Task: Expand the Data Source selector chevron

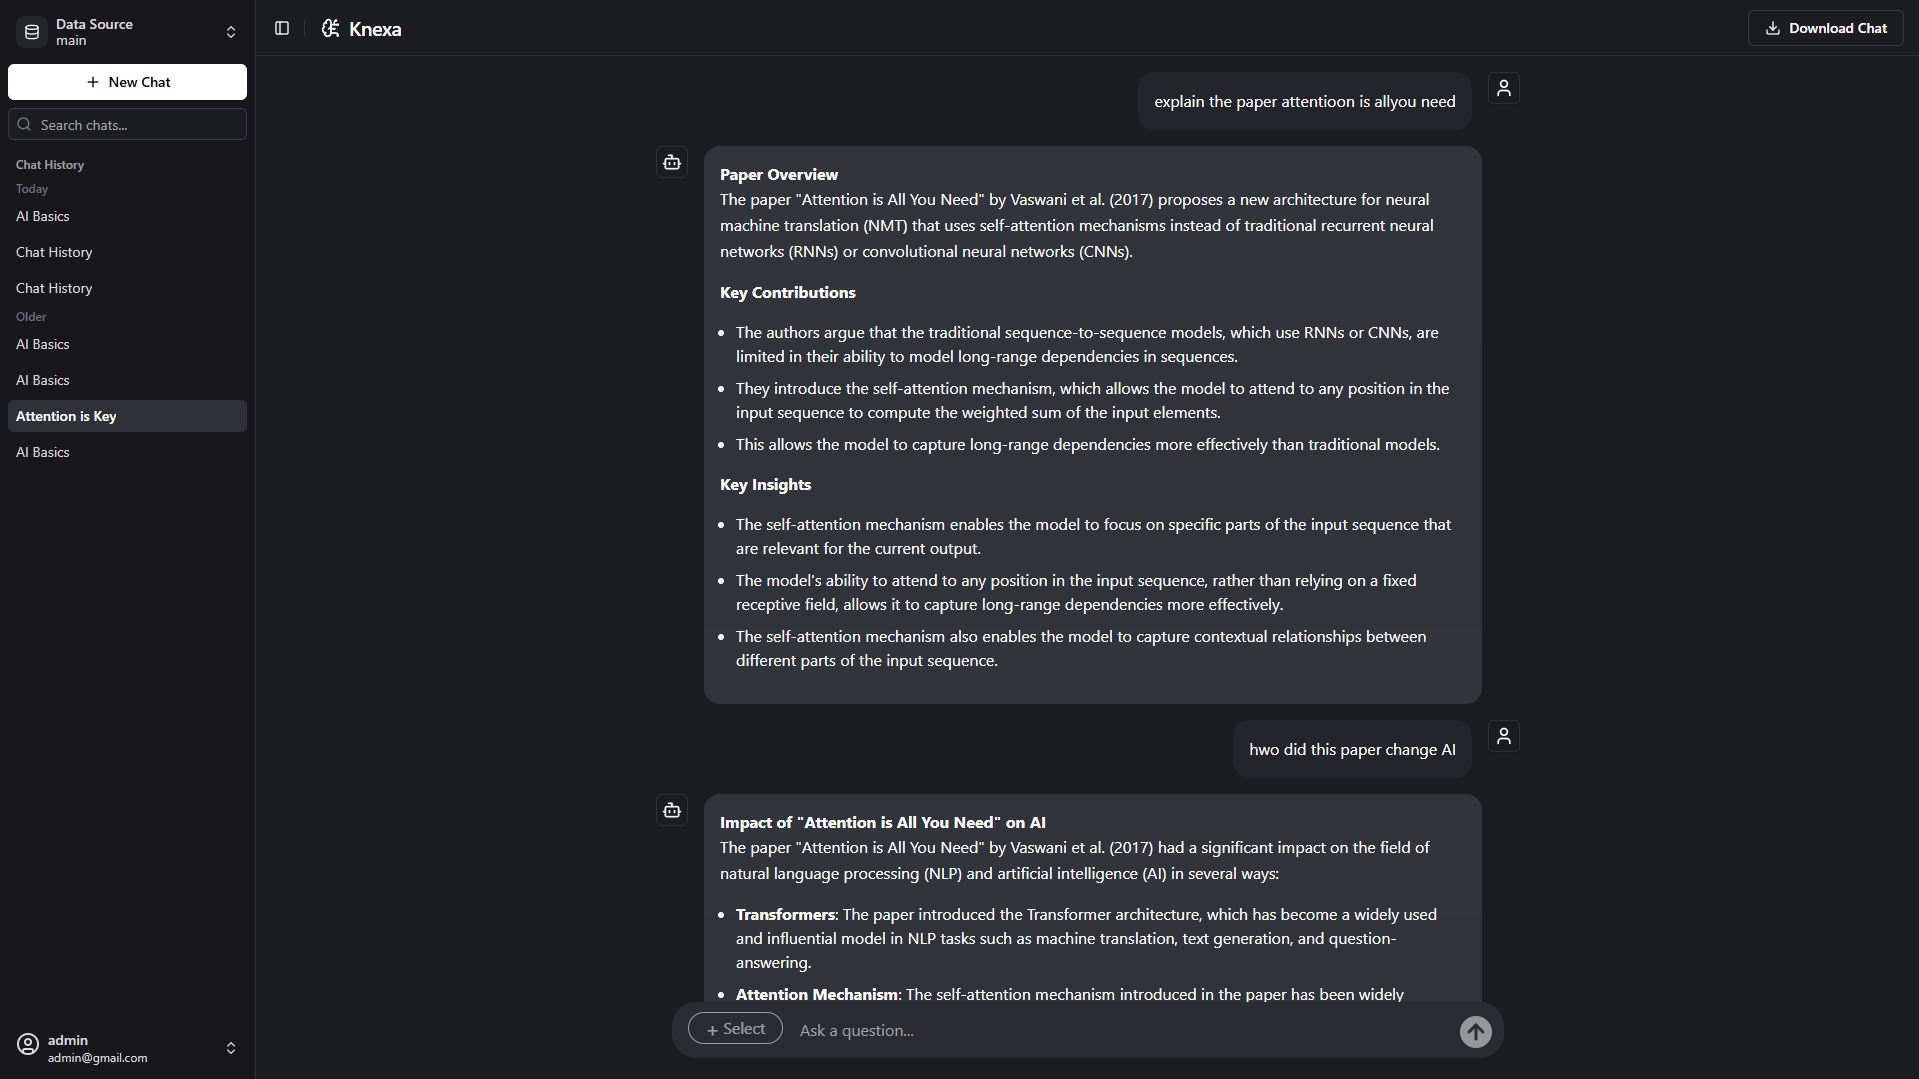Action: 231,32
